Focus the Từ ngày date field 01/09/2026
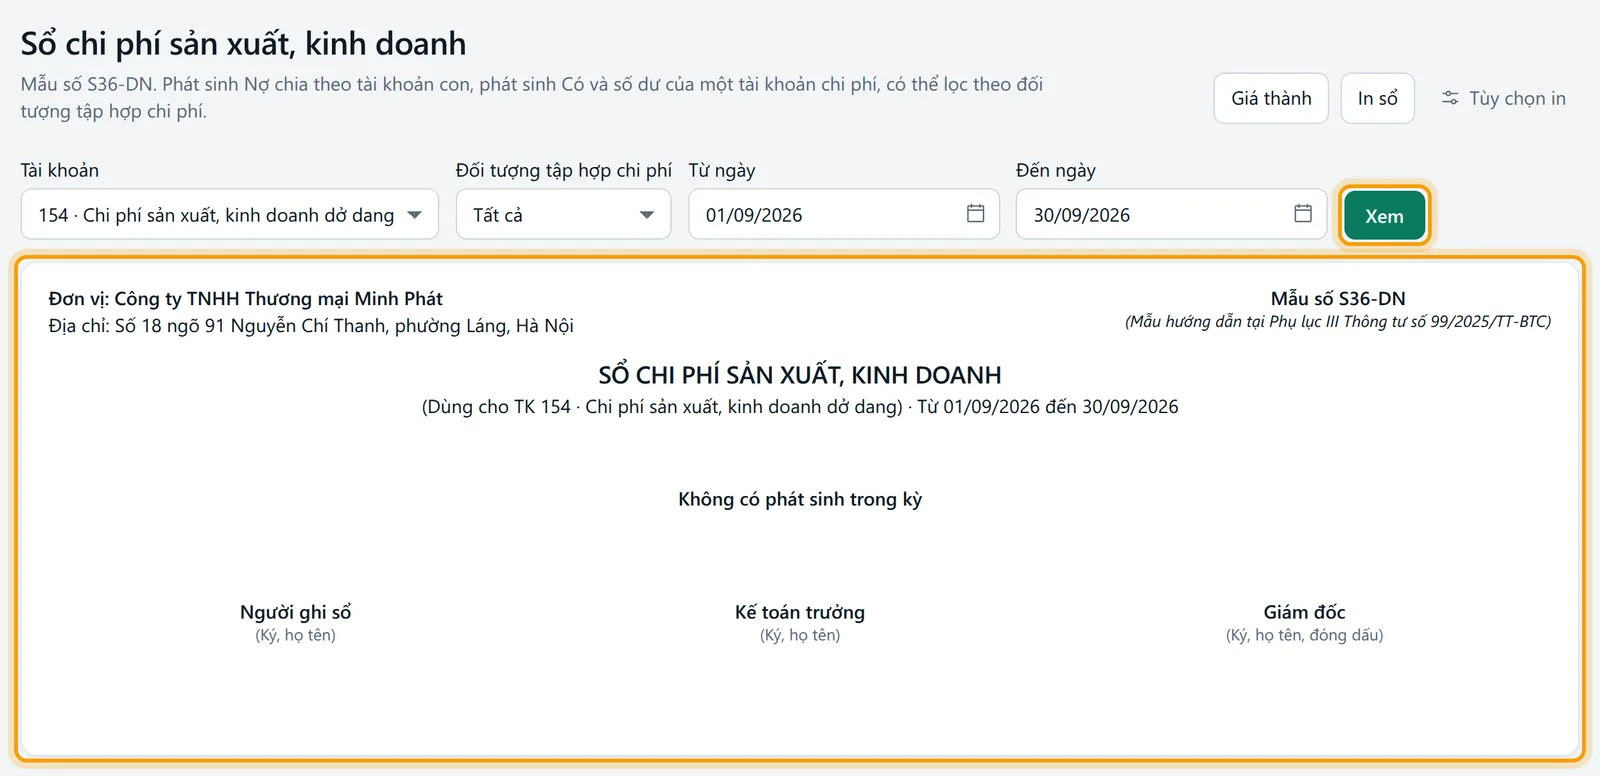 [844, 214]
